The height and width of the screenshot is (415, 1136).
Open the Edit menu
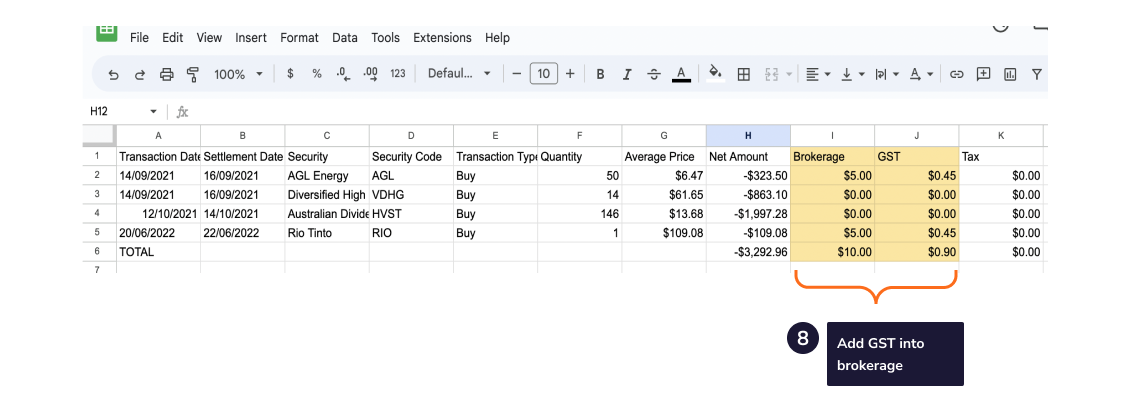coord(172,38)
